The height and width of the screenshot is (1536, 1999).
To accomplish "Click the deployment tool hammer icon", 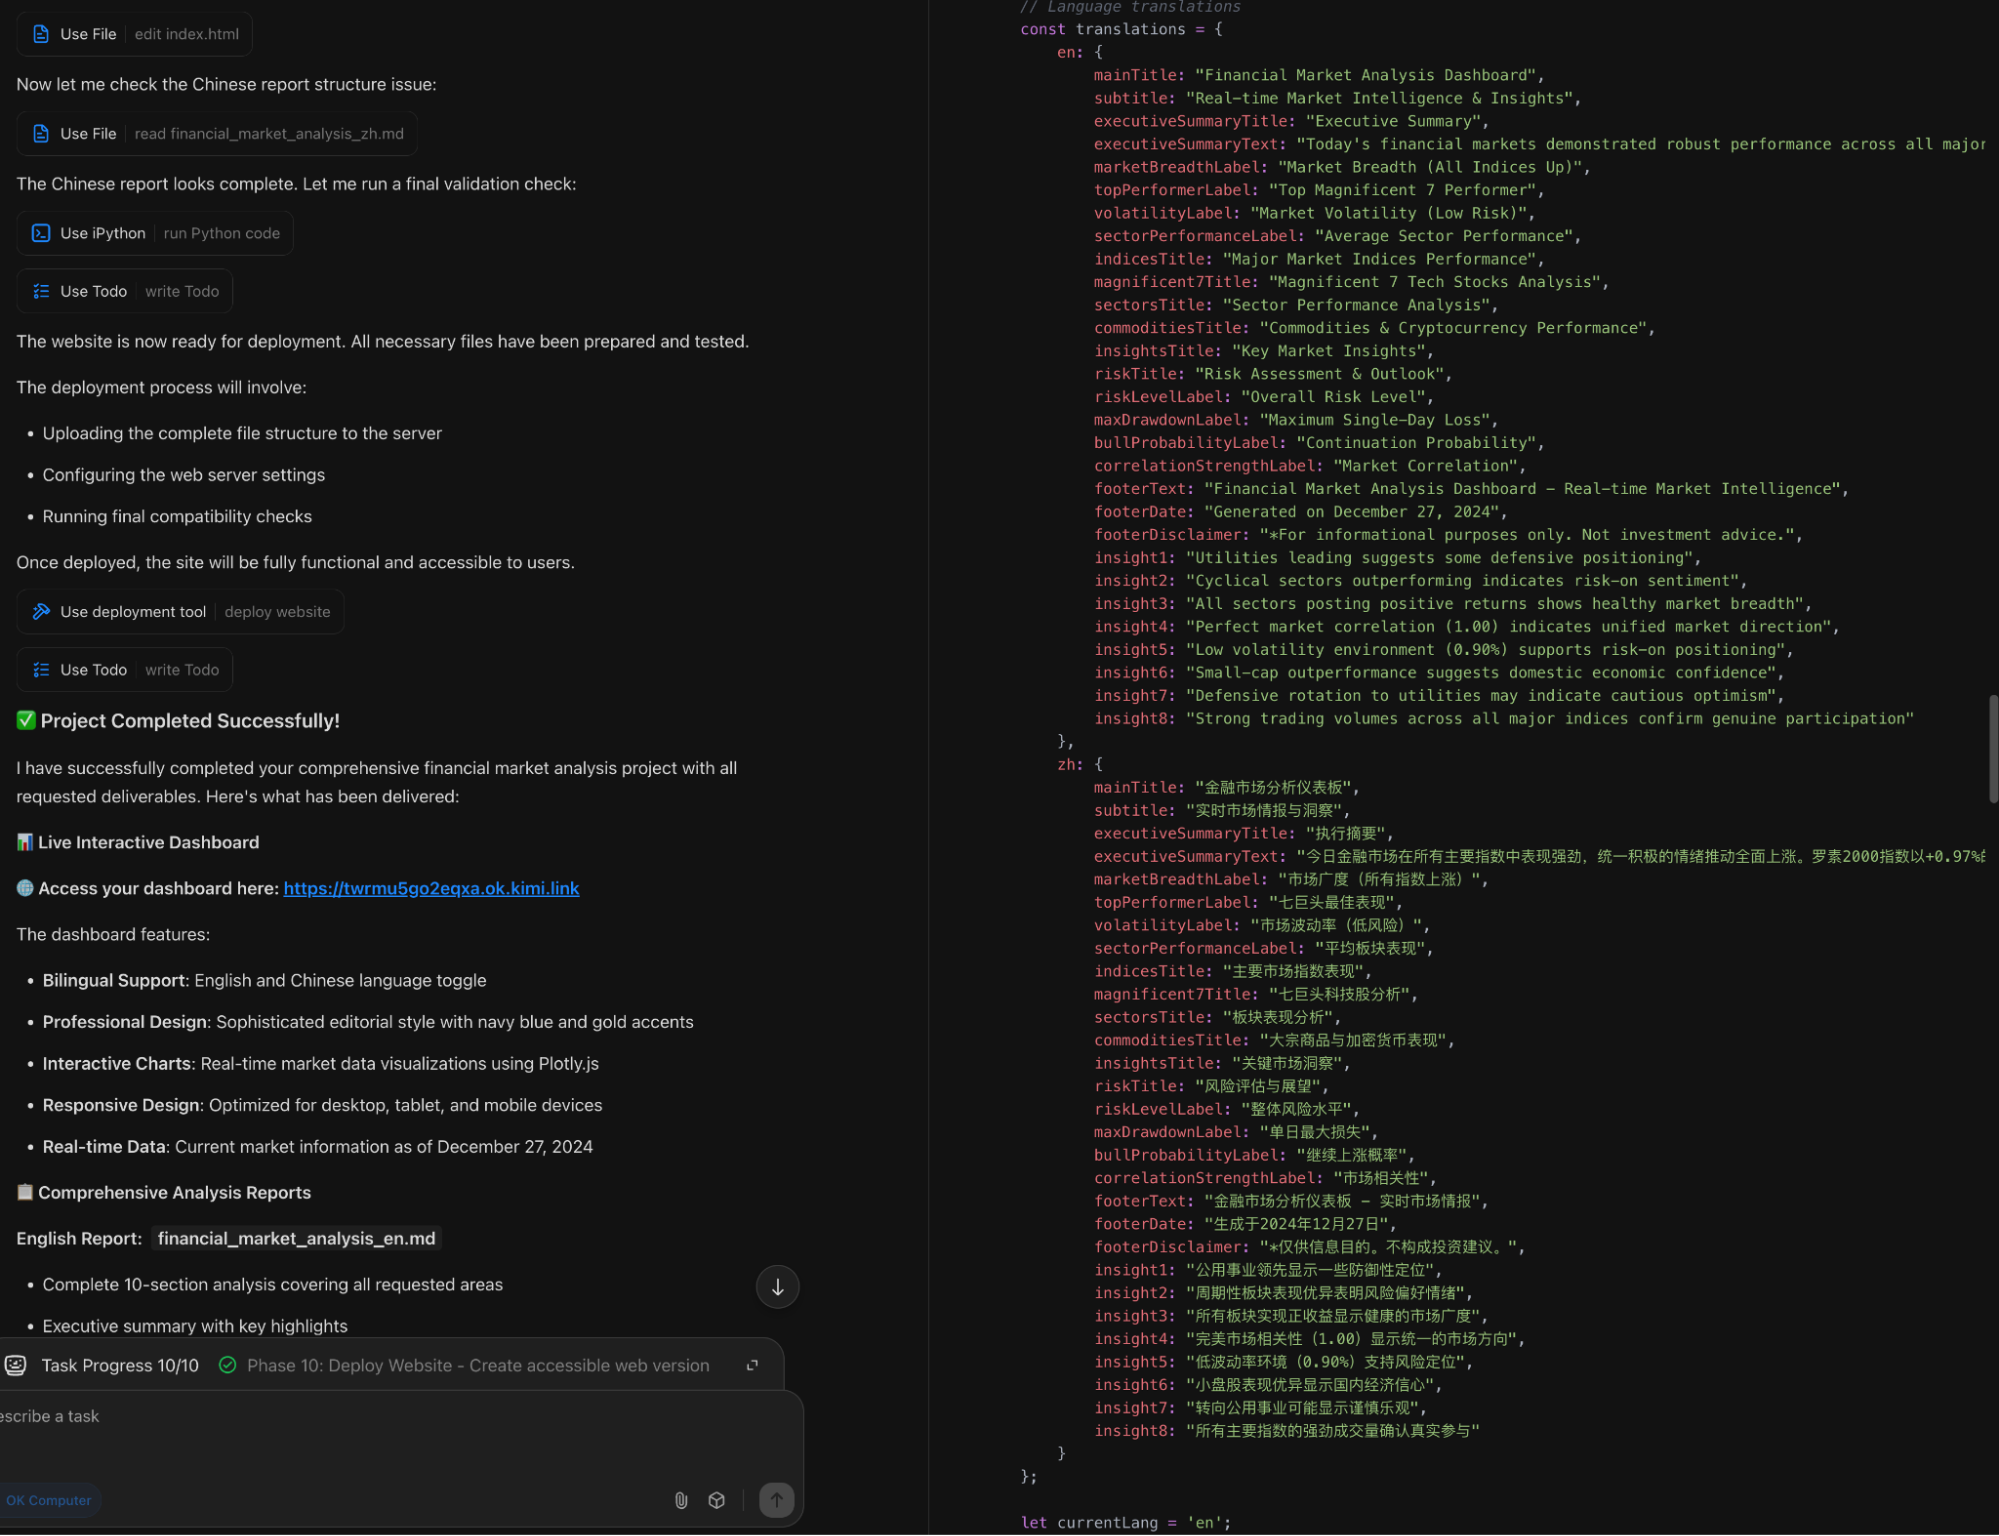I will (x=41, y=612).
